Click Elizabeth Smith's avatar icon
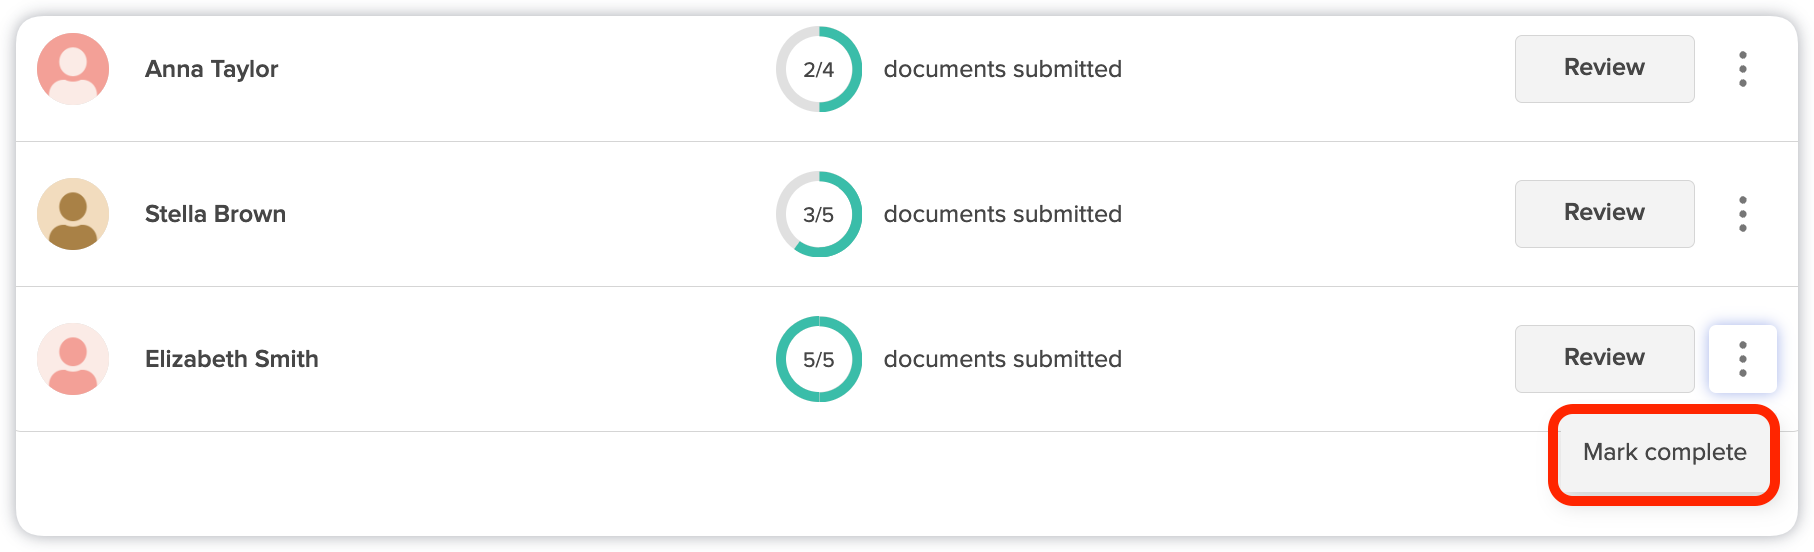Screen dimensions: 1814x552 click(73, 359)
